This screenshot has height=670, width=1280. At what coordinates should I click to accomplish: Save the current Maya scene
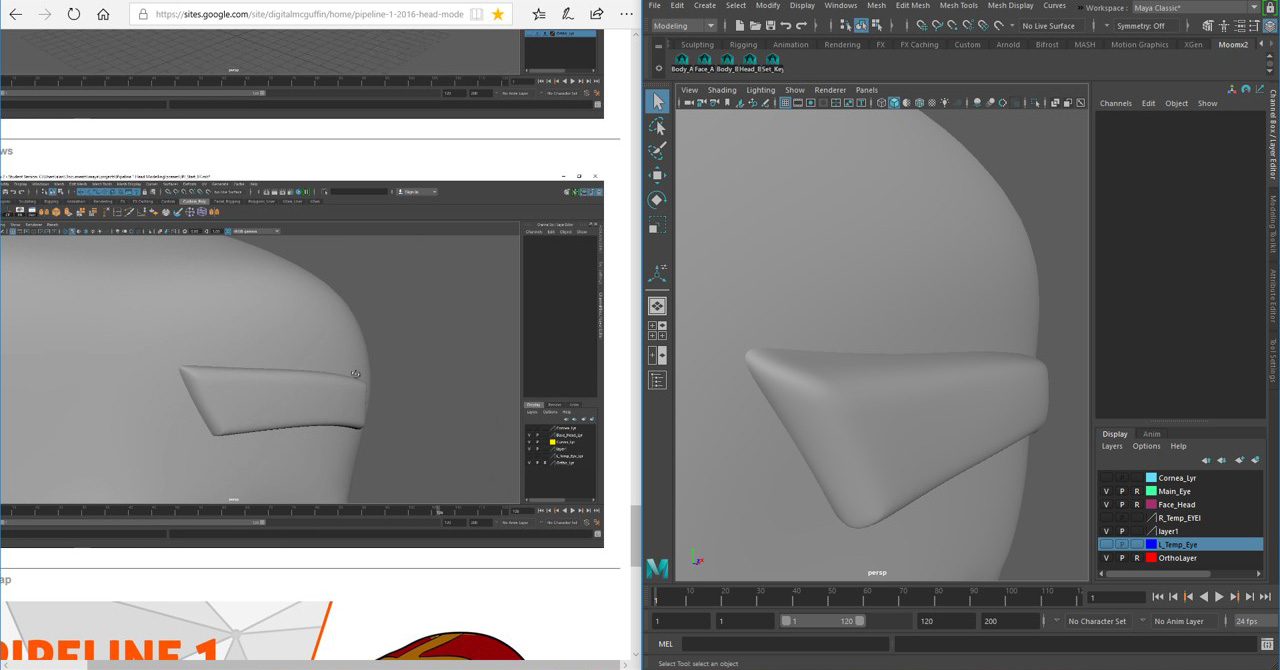[770, 25]
